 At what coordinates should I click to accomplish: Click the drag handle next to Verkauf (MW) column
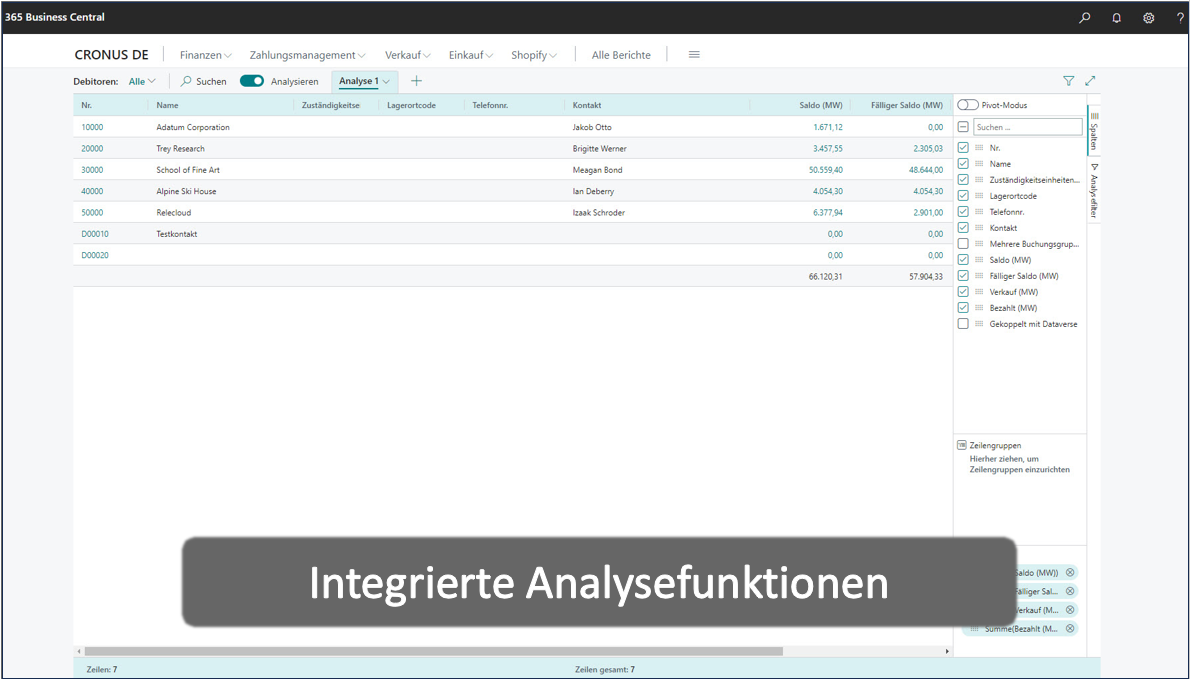point(979,292)
